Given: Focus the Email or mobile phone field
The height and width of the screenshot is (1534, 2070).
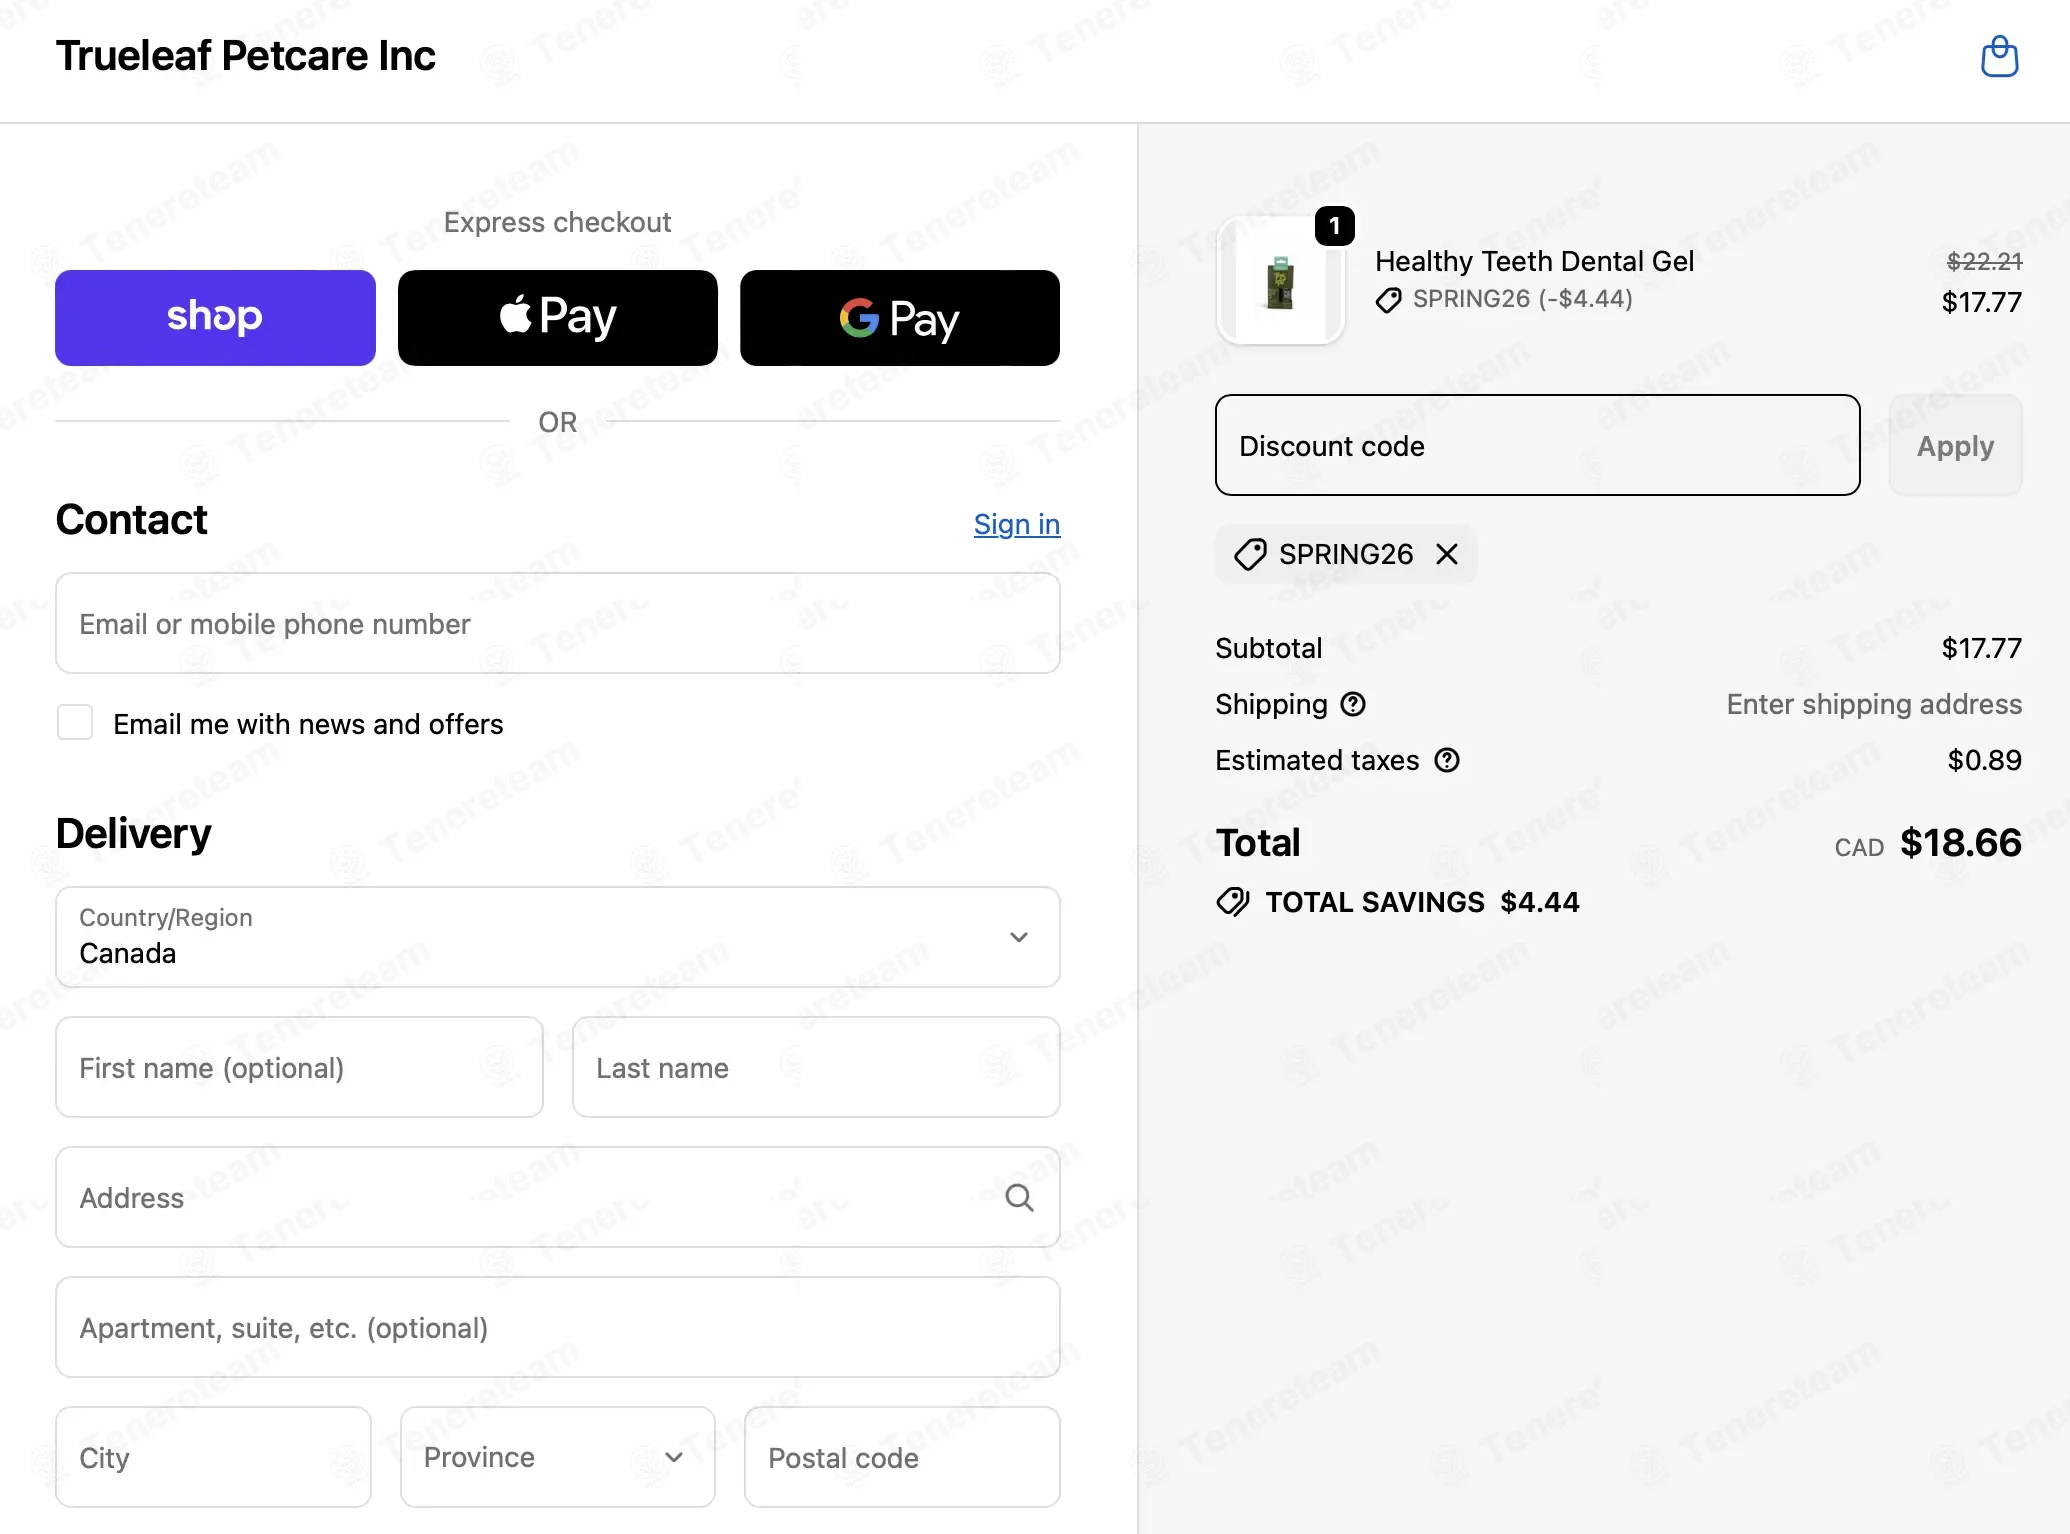Looking at the screenshot, I should [558, 623].
